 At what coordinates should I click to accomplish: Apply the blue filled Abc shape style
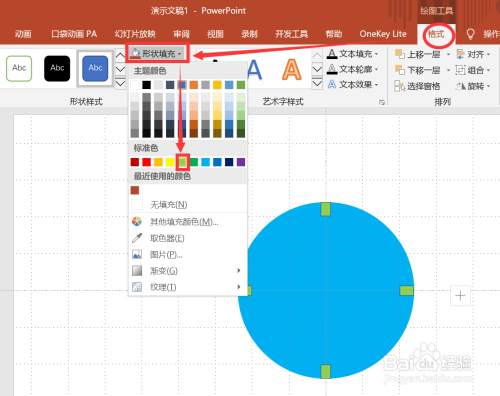[x=95, y=68]
